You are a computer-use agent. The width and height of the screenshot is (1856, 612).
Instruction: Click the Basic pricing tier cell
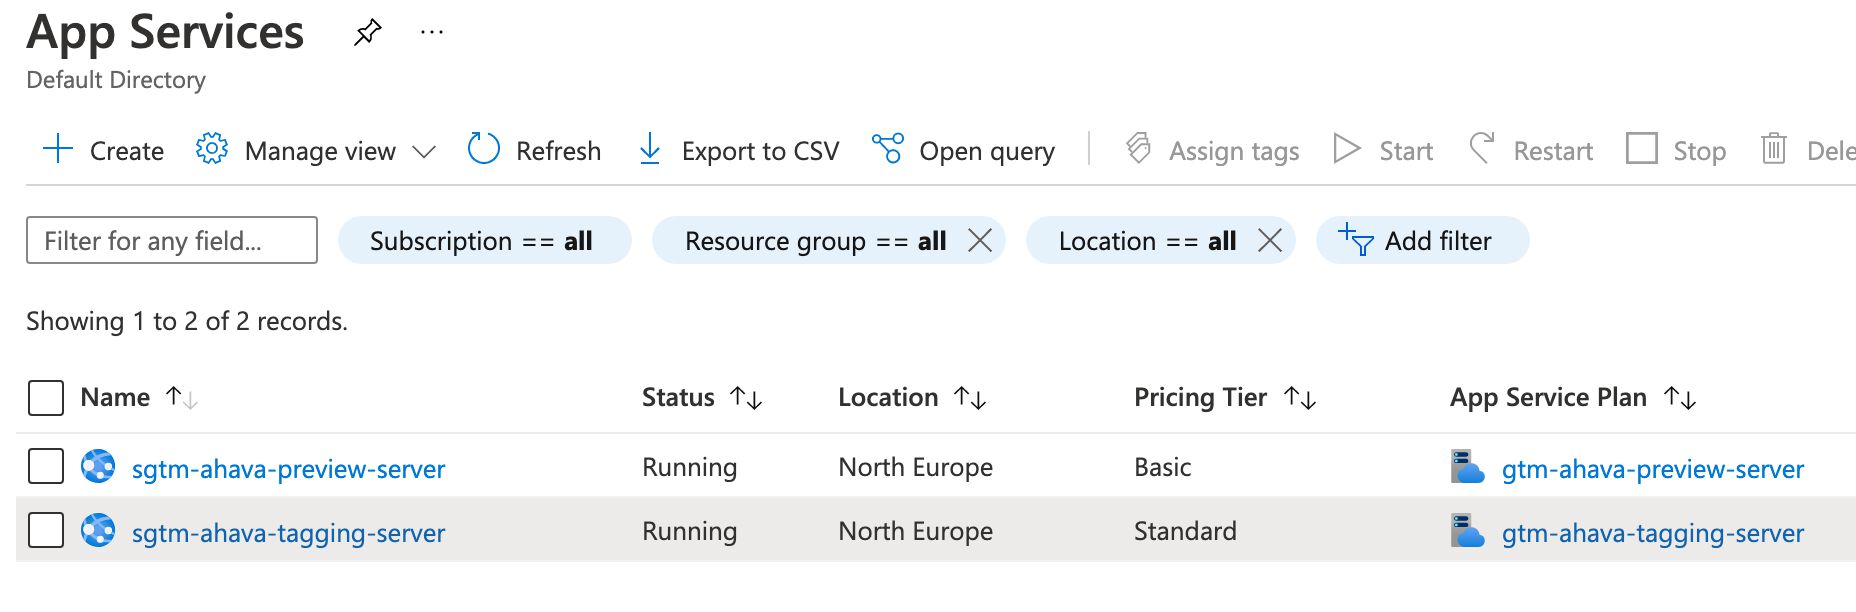[x=1162, y=467]
